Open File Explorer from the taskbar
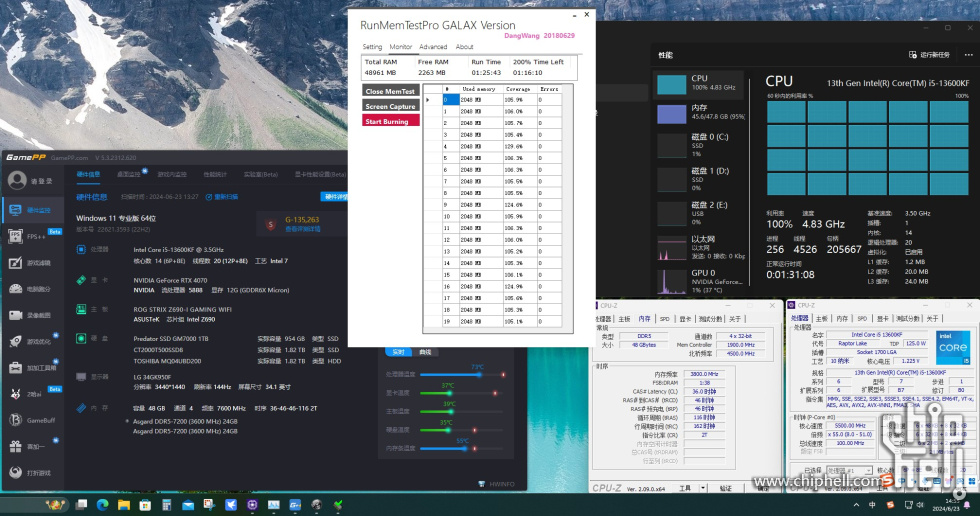Image resolution: width=980 pixels, height=516 pixels. point(124,504)
